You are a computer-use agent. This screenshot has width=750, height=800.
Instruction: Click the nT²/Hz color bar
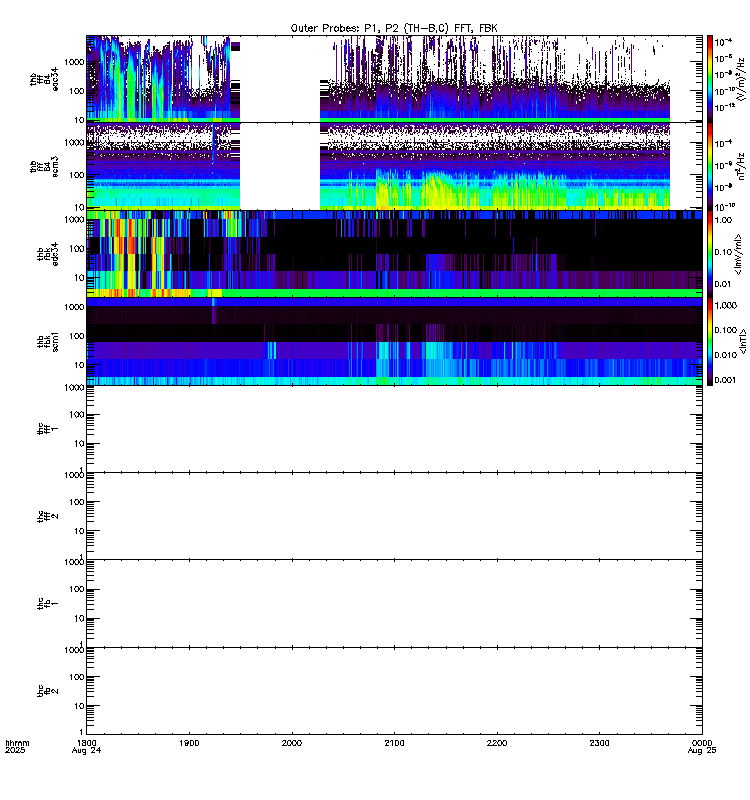(710, 166)
